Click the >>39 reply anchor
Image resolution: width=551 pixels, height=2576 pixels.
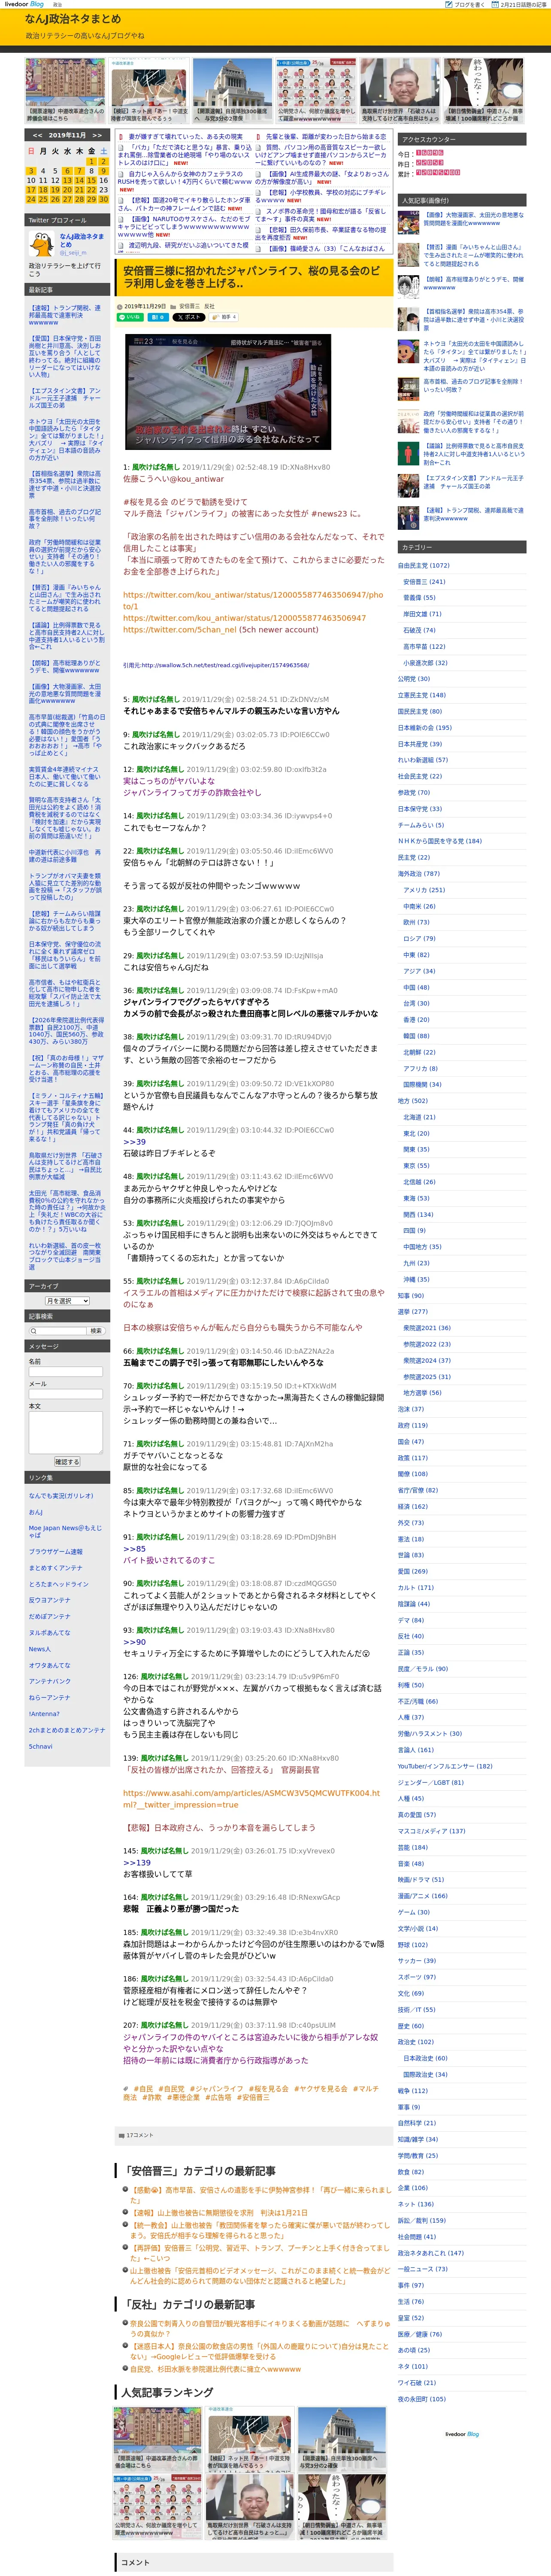134,1141
